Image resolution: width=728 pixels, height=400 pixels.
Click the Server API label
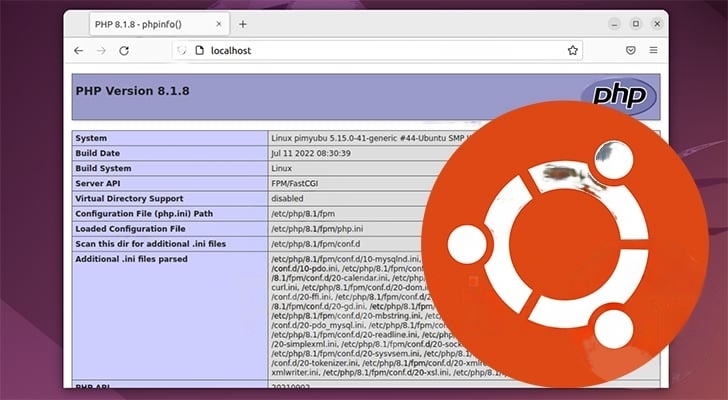click(98, 183)
